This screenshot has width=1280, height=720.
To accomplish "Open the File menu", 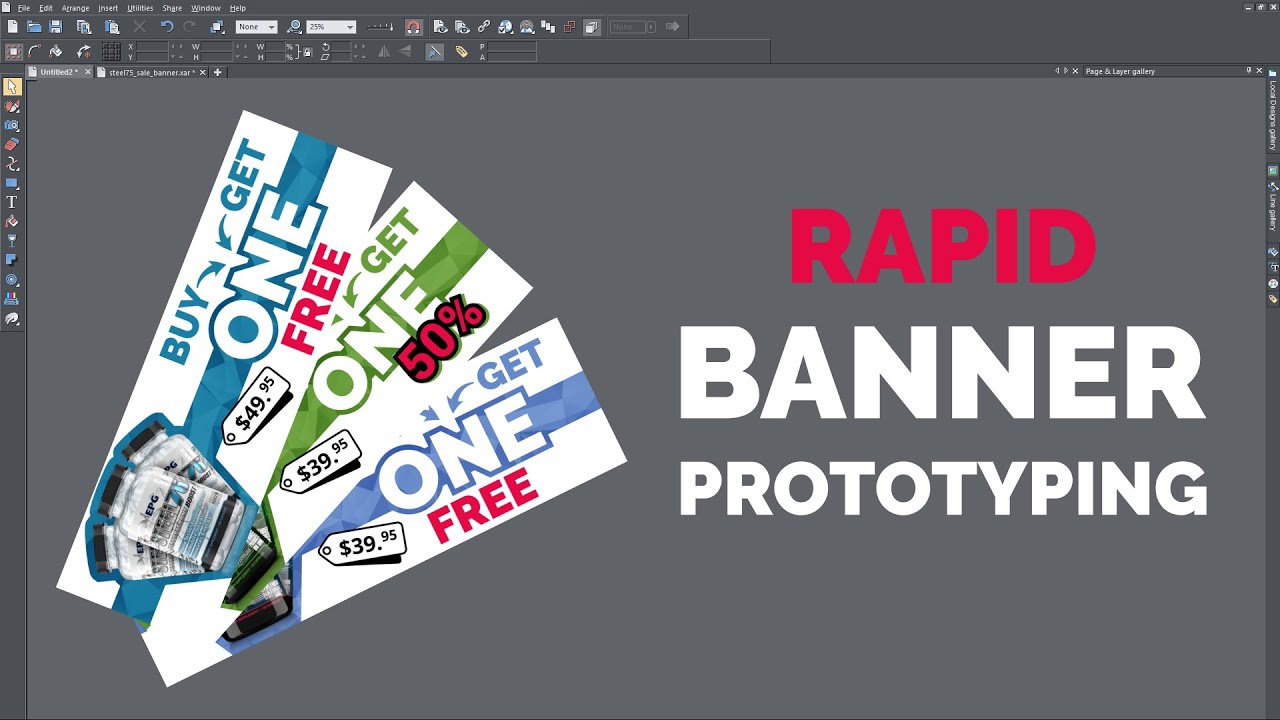I will 24,8.
